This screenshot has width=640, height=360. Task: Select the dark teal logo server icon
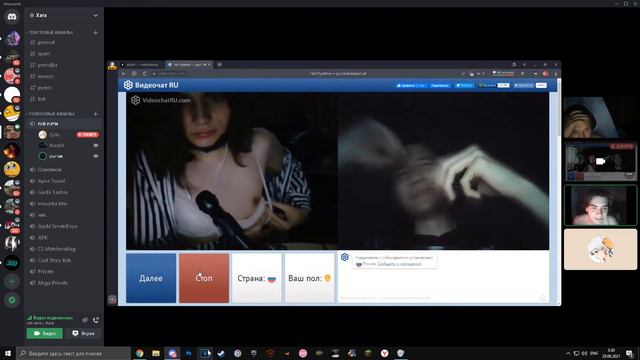(12, 262)
